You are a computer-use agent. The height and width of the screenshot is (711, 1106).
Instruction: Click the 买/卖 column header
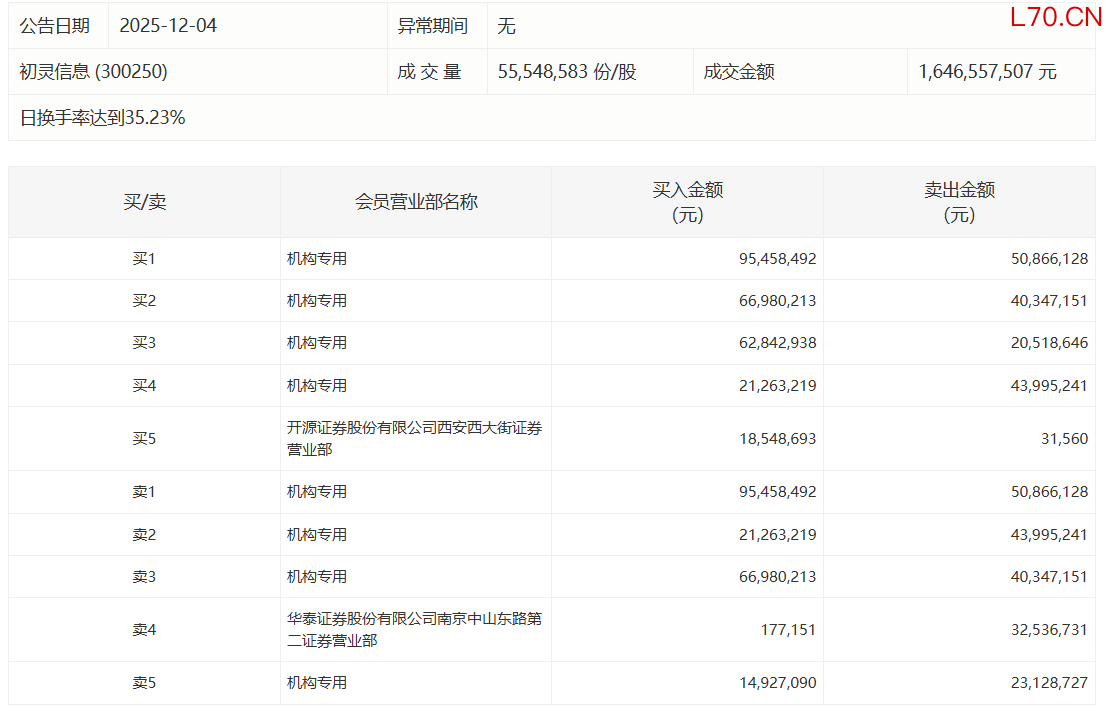(144, 202)
